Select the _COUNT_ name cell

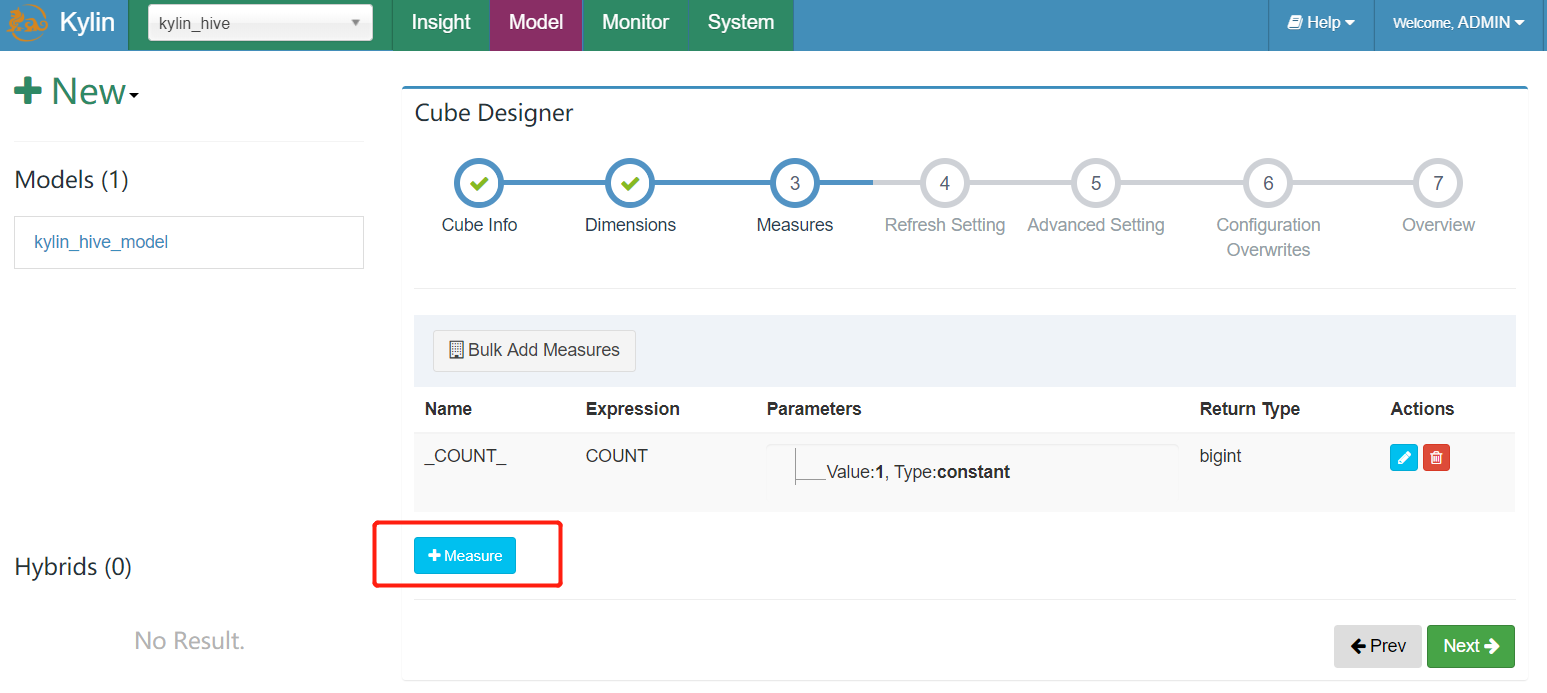pyautogui.click(x=466, y=456)
